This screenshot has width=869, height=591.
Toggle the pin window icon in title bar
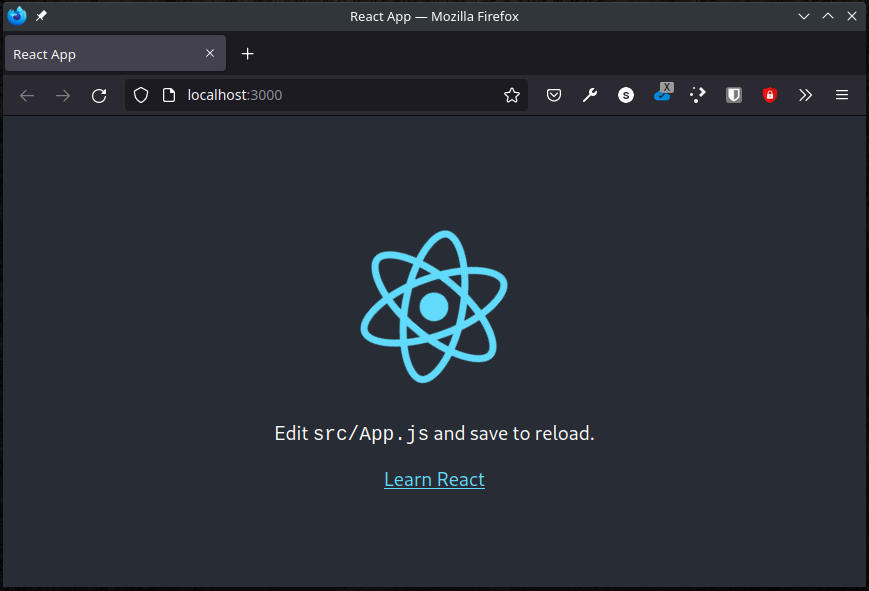42,16
